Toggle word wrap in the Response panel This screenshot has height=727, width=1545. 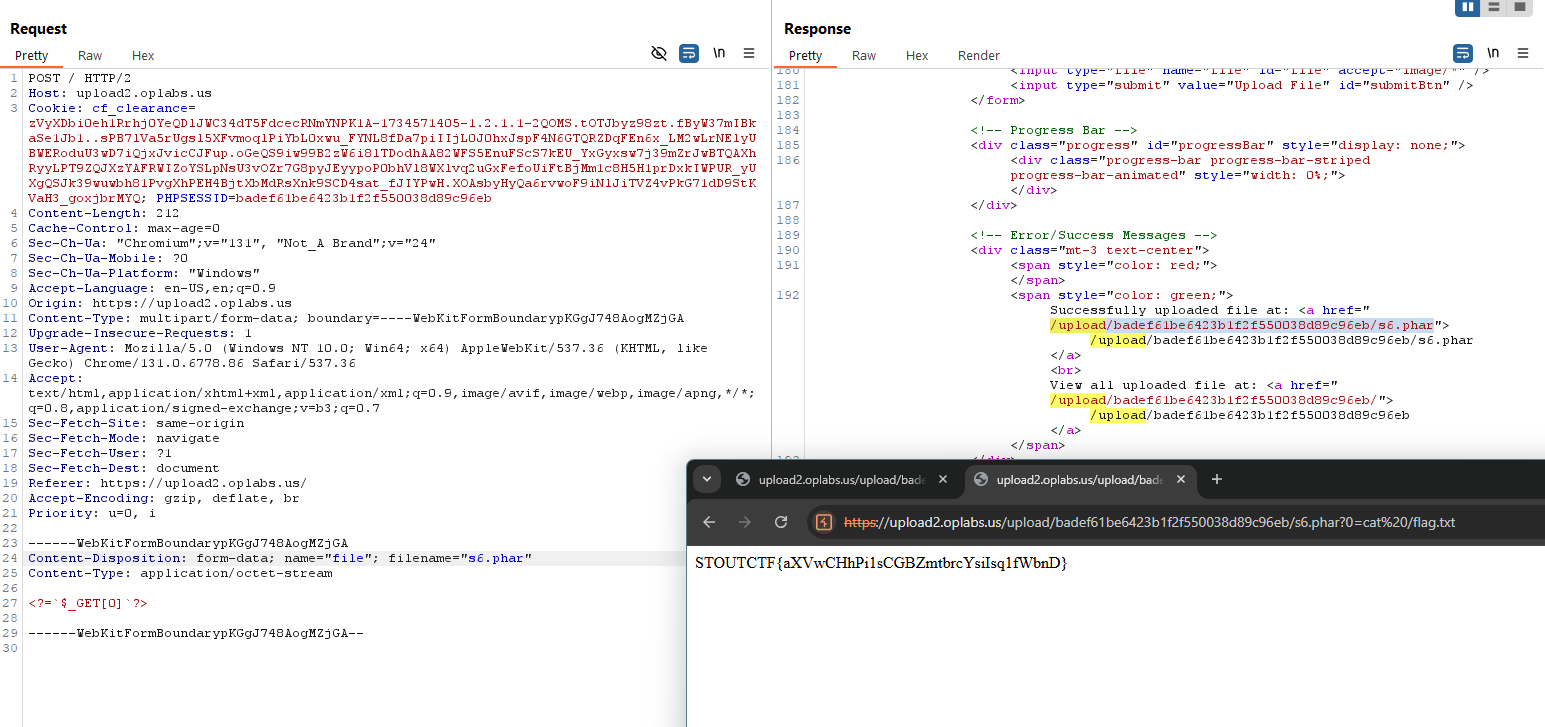[1463, 54]
